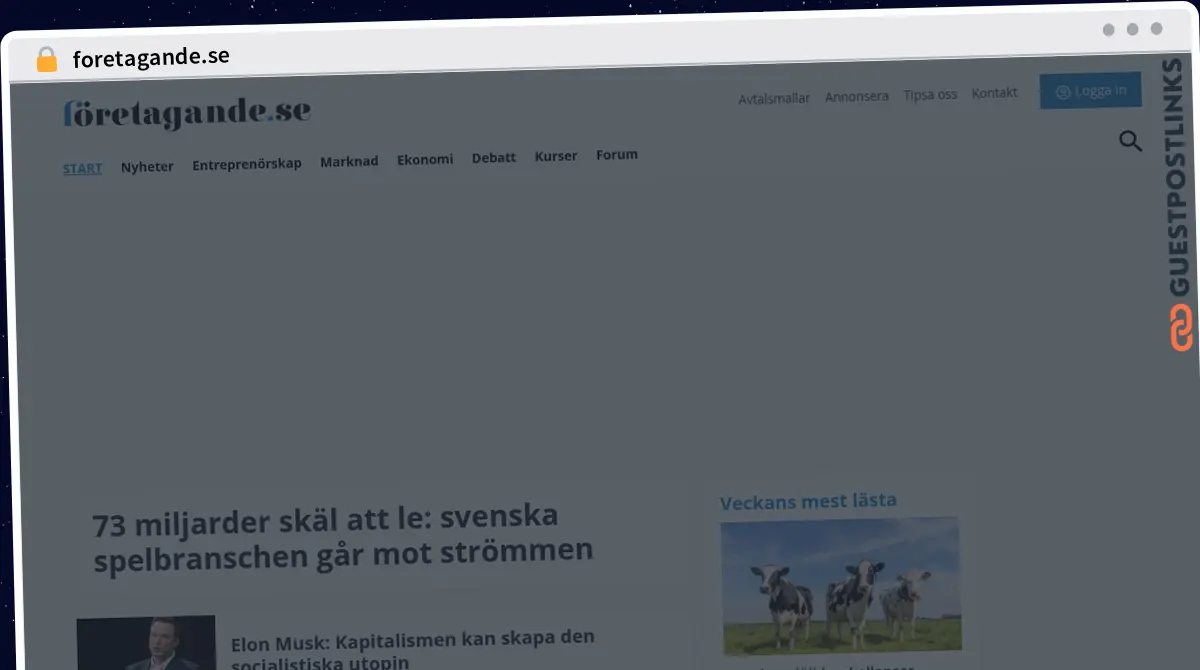Switch to the Forum section
The width and height of the screenshot is (1200, 670).
[616, 154]
